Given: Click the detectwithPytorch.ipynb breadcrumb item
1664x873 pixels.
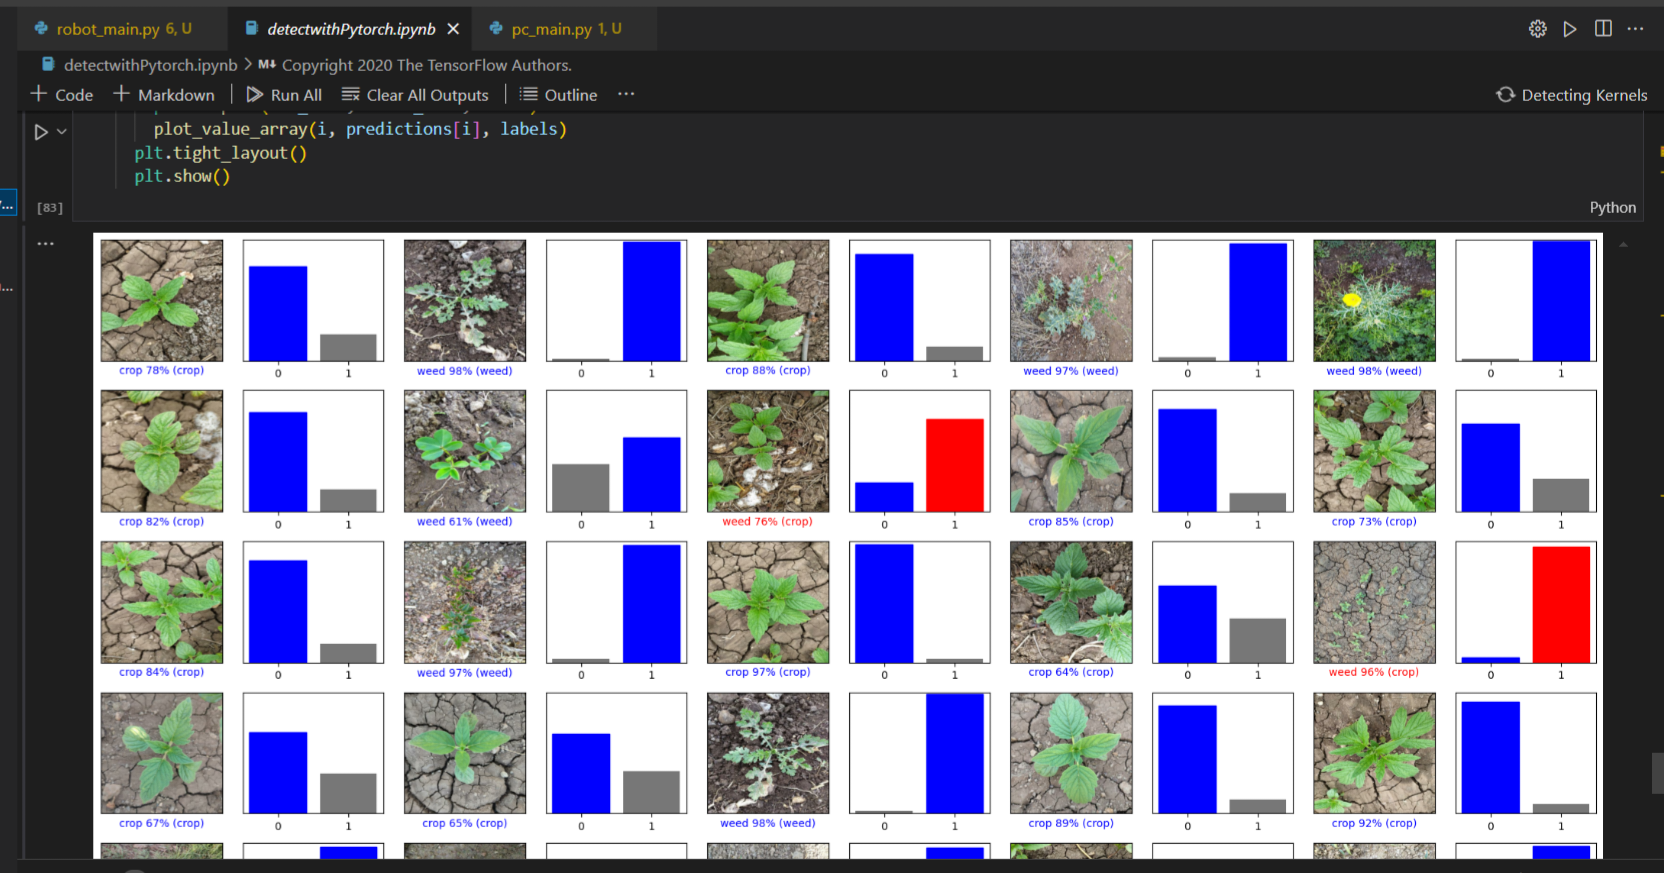Looking at the screenshot, I should [x=150, y=65].
